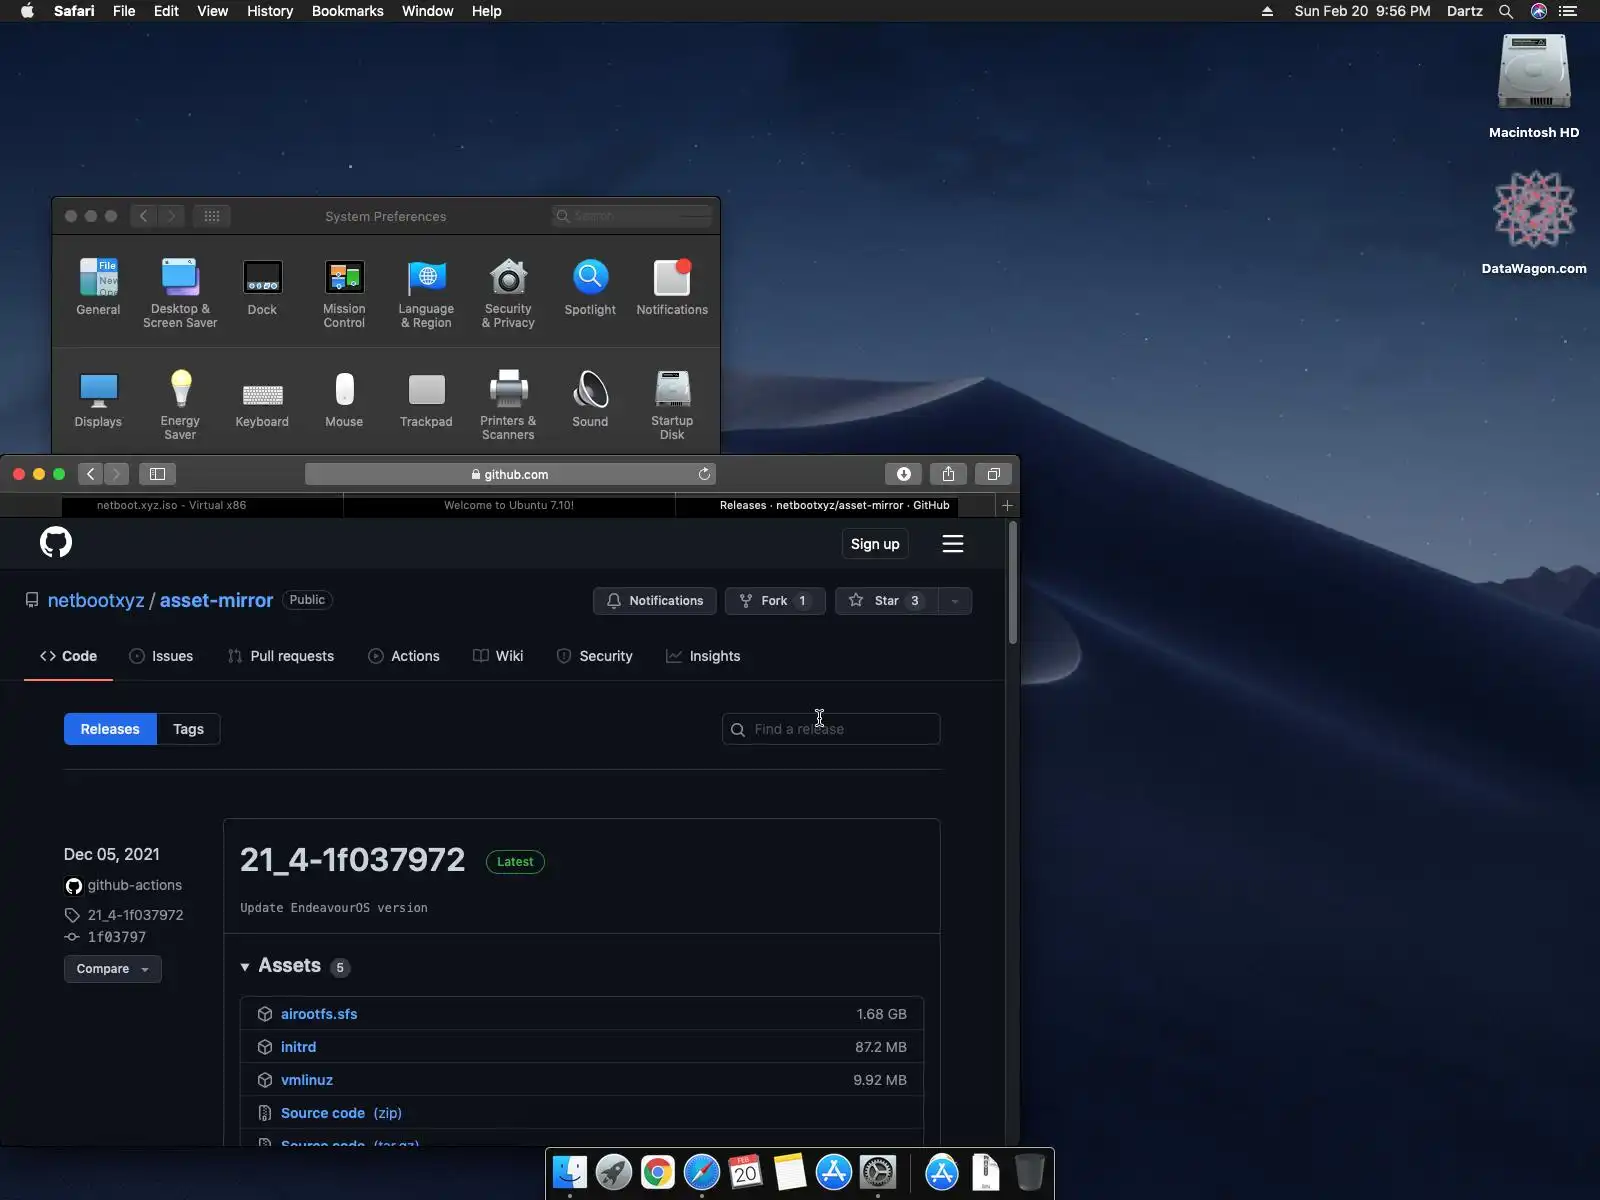The width and height of the screenshot is (1600, 1200).
Task: Click the Find a release search field
Action: 831,729
